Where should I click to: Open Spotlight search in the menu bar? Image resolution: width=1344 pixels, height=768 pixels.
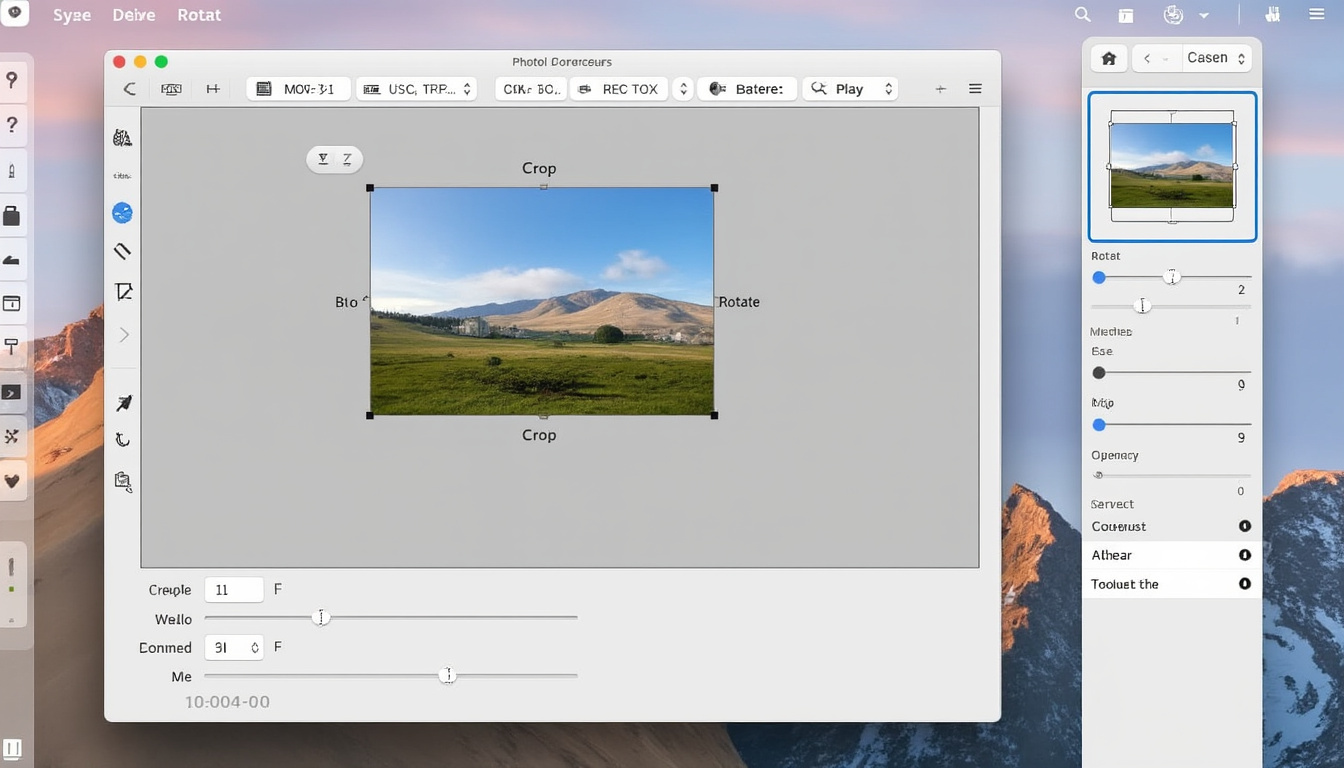click(1082, 15)
